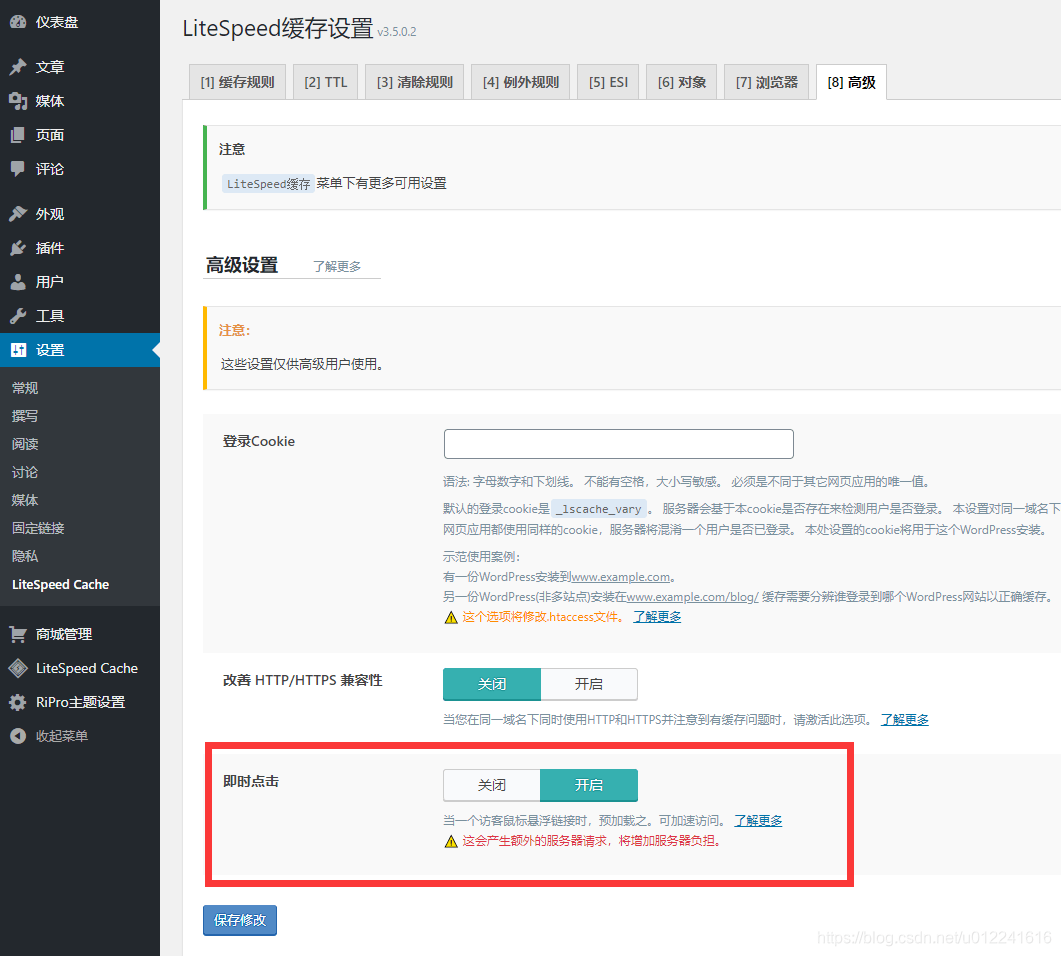Open 讨论 settings submenu
Screen dimensions: 1061x956
point(25,472)
